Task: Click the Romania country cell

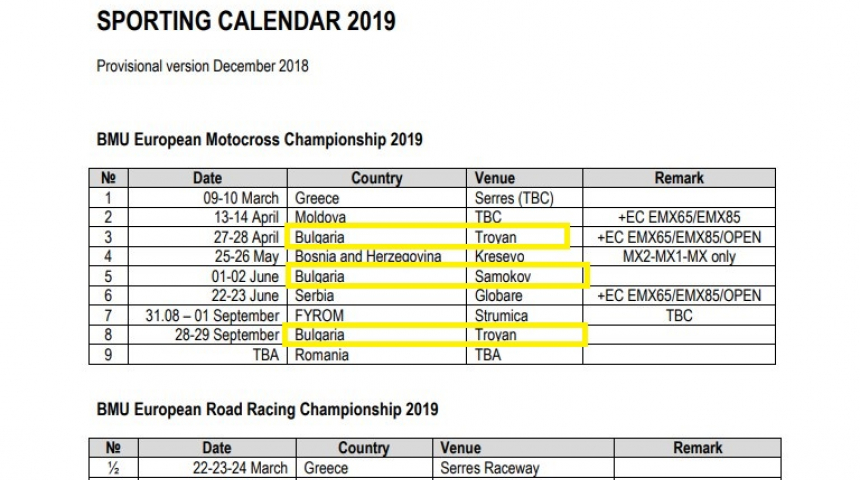Action: (x=323, y=354)
